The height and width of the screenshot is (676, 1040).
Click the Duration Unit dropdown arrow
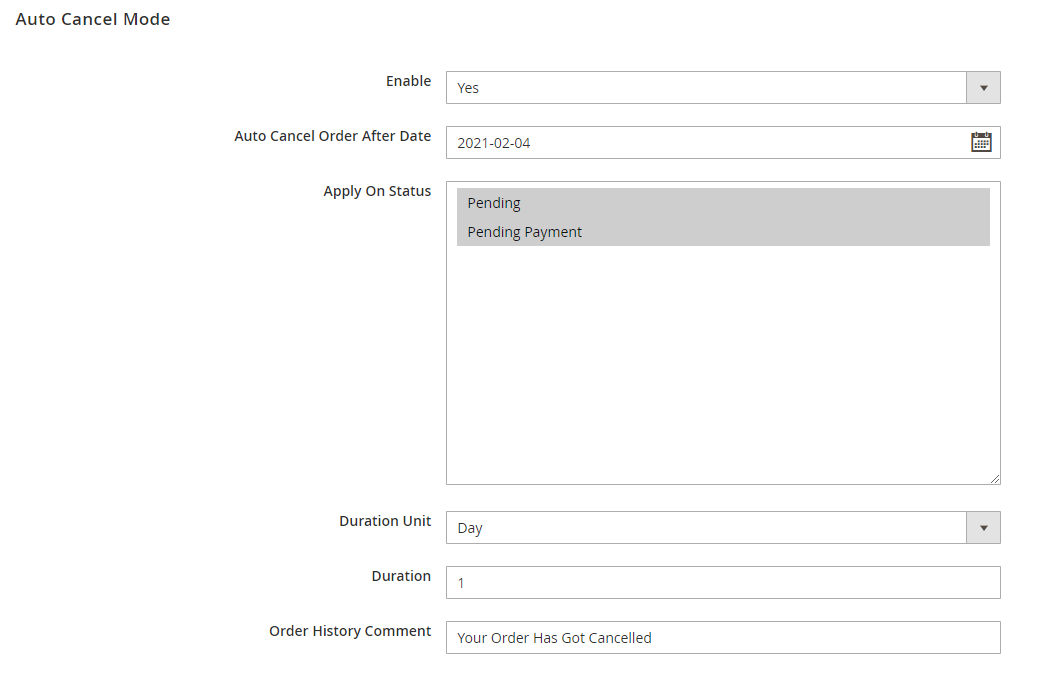(983, 528)
